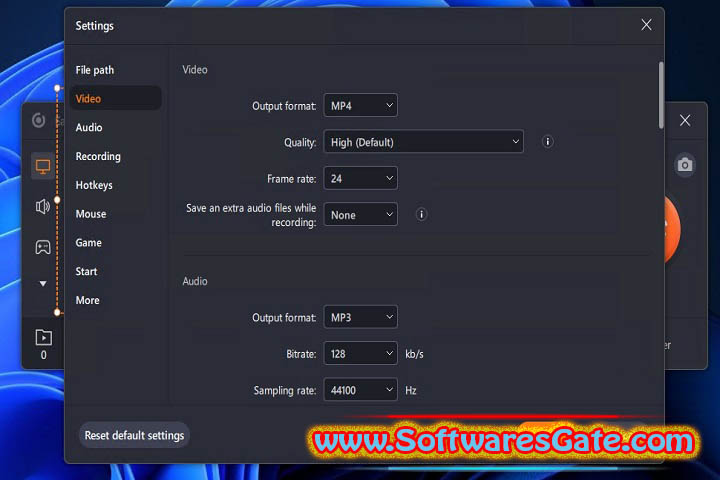Select the Video settings section
The image size is (720, 480).
[115, 98]
